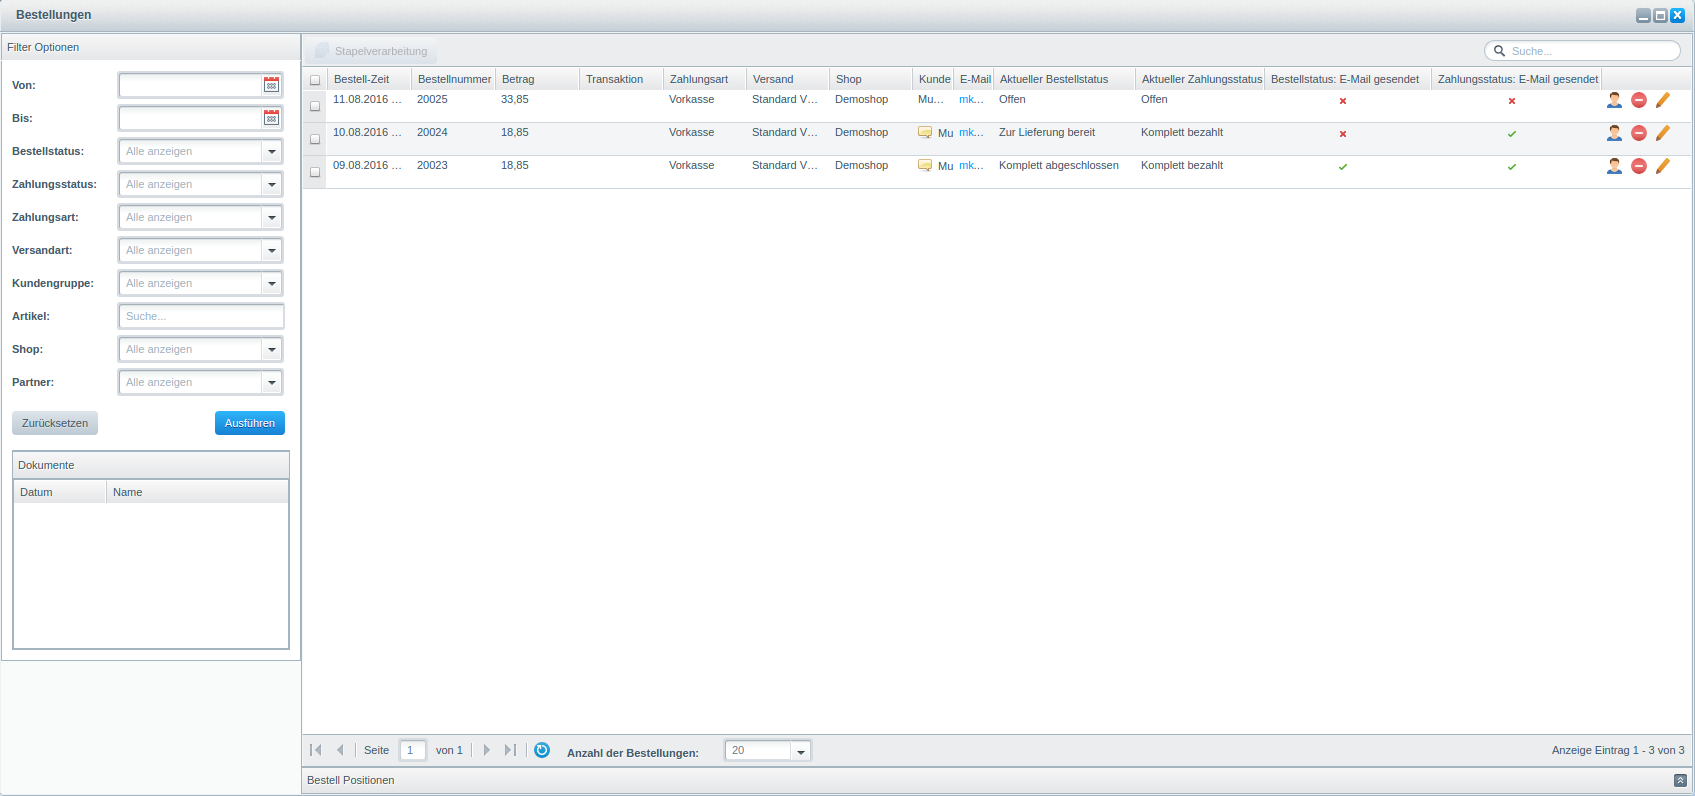Open customer profile for order 20024

[x=1614, y=133]
